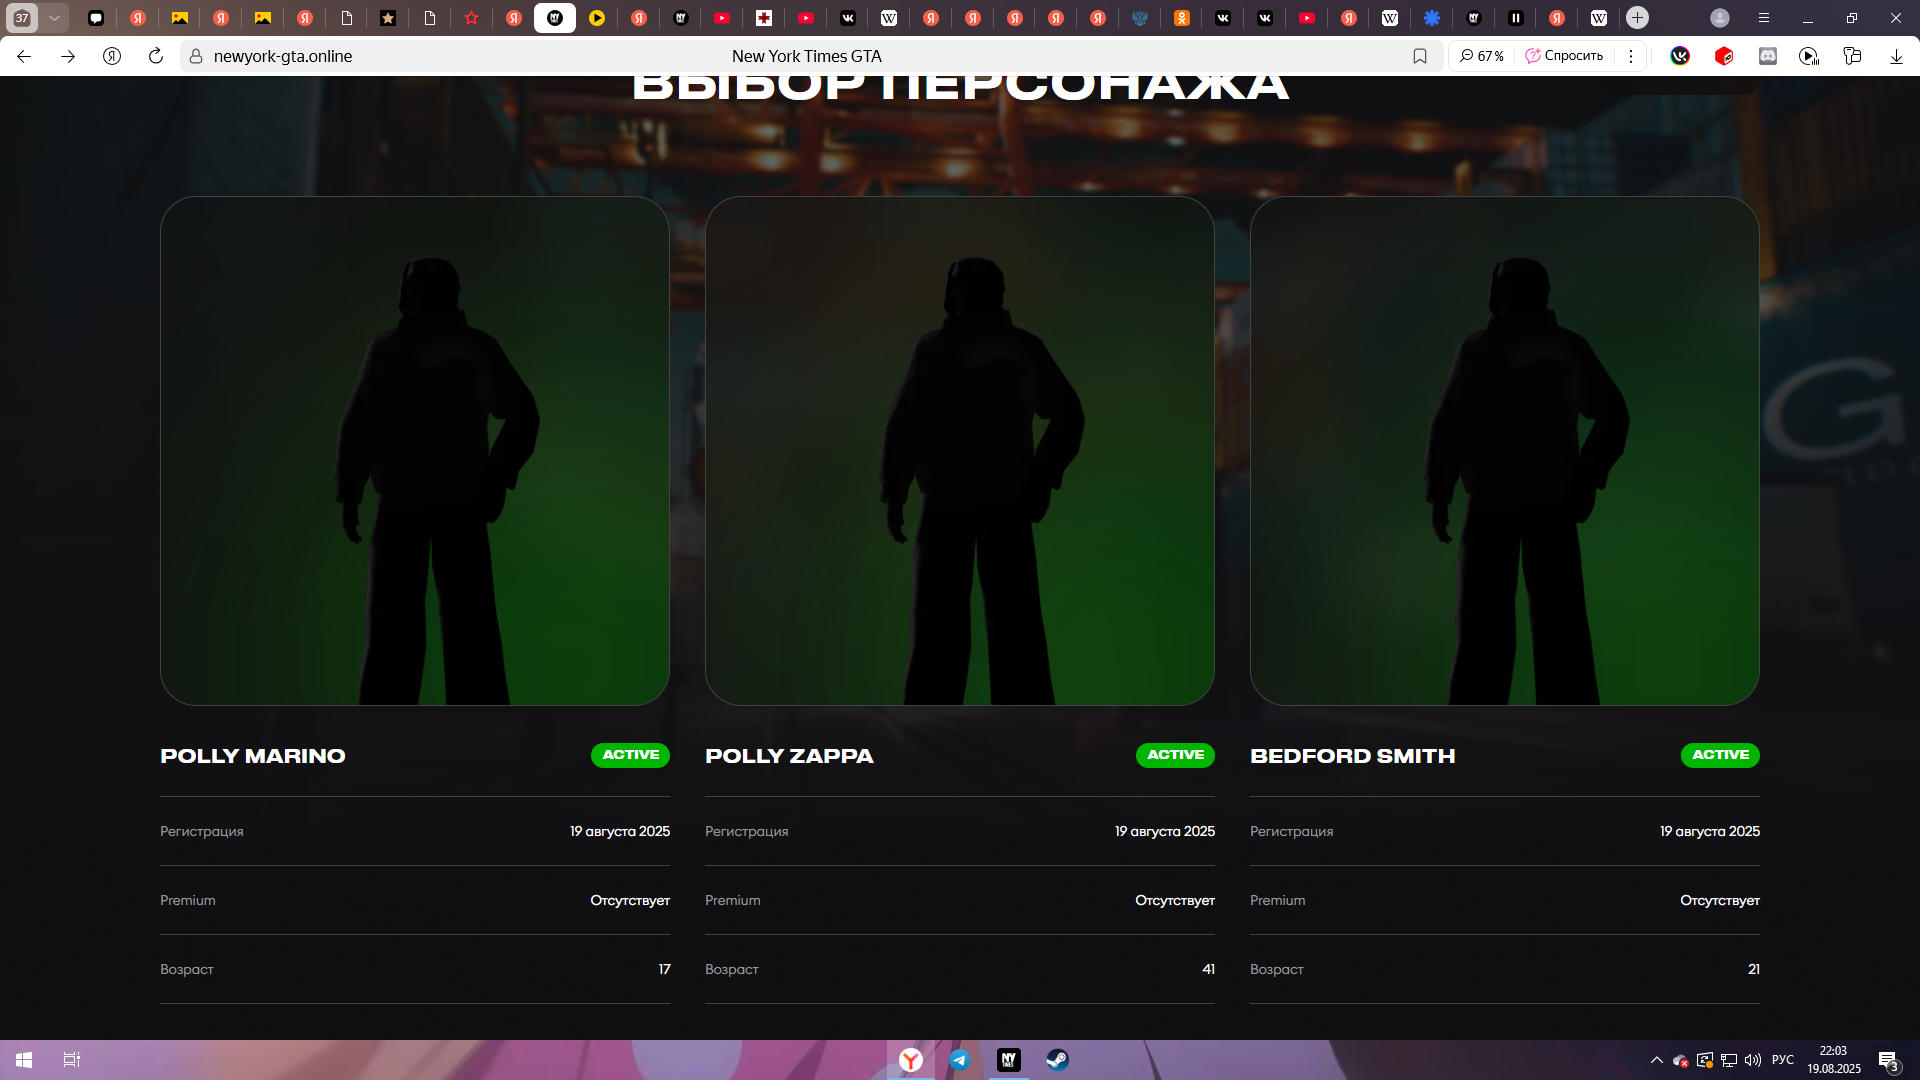Click the Discord extension icon
The height and width of the screenshot is (1080, 1920).
point(1768,56)
